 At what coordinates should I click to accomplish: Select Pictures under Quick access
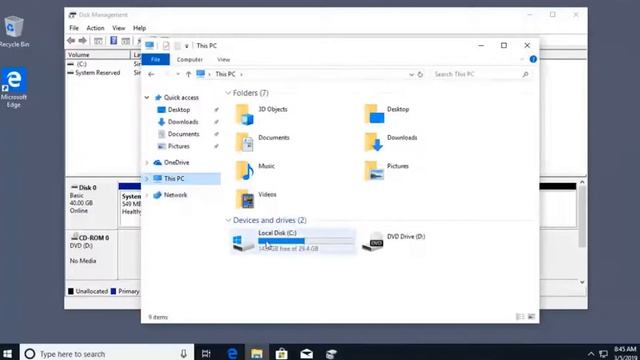(178, 146)
